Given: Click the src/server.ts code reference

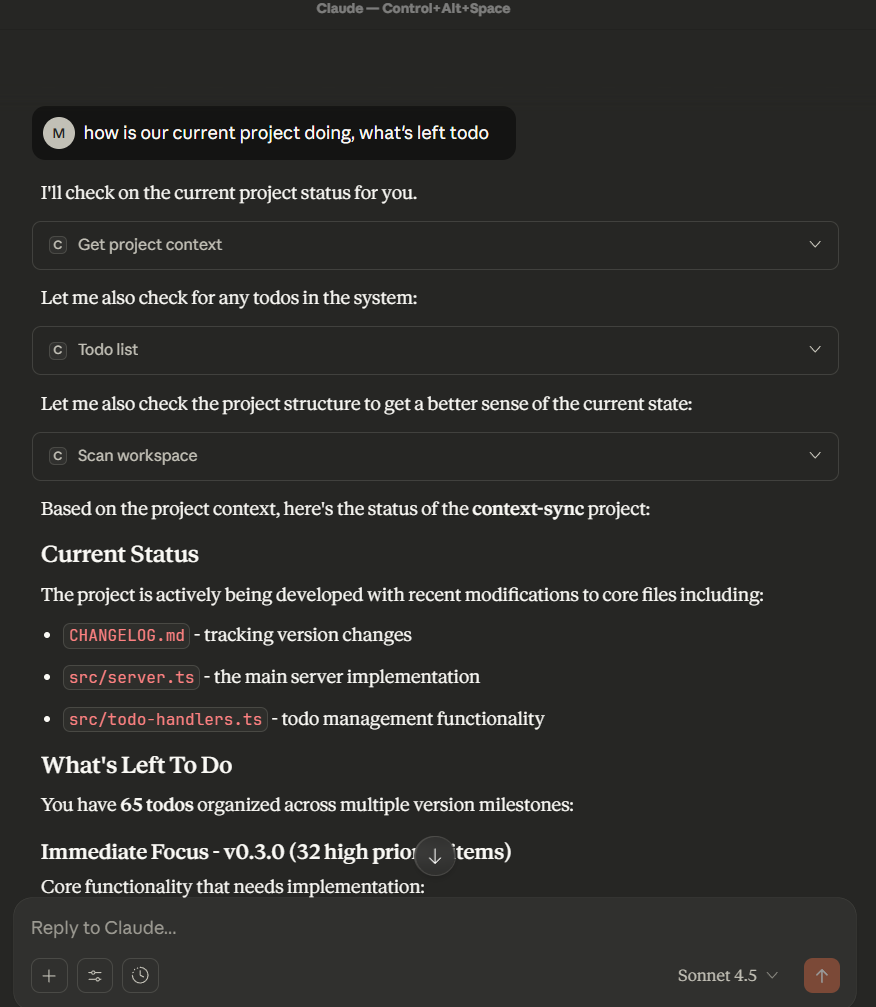Looking at the screenshot, I should click(131, 677).
